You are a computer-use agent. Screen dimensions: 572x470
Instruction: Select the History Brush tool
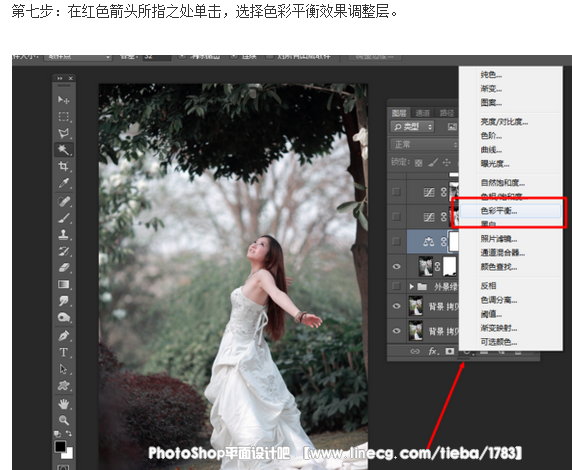pos(63,251)
